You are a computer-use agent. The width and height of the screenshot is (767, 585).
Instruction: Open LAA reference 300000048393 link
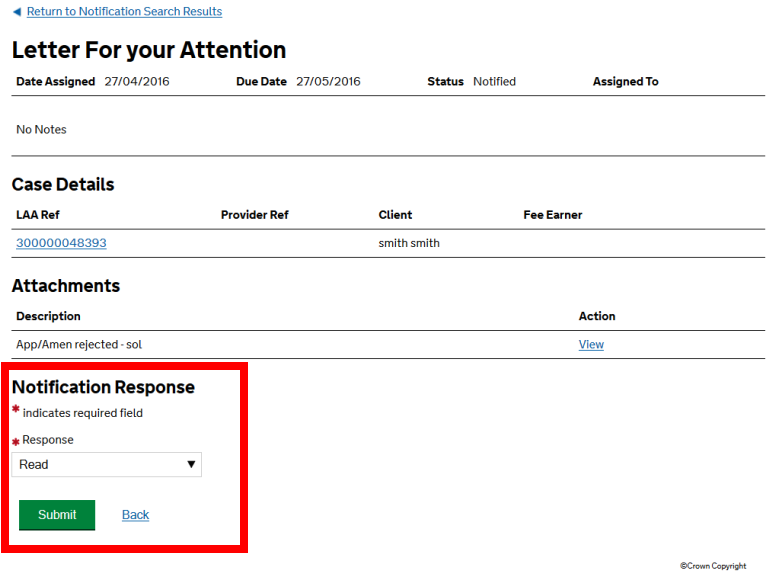tap(61, 243)
